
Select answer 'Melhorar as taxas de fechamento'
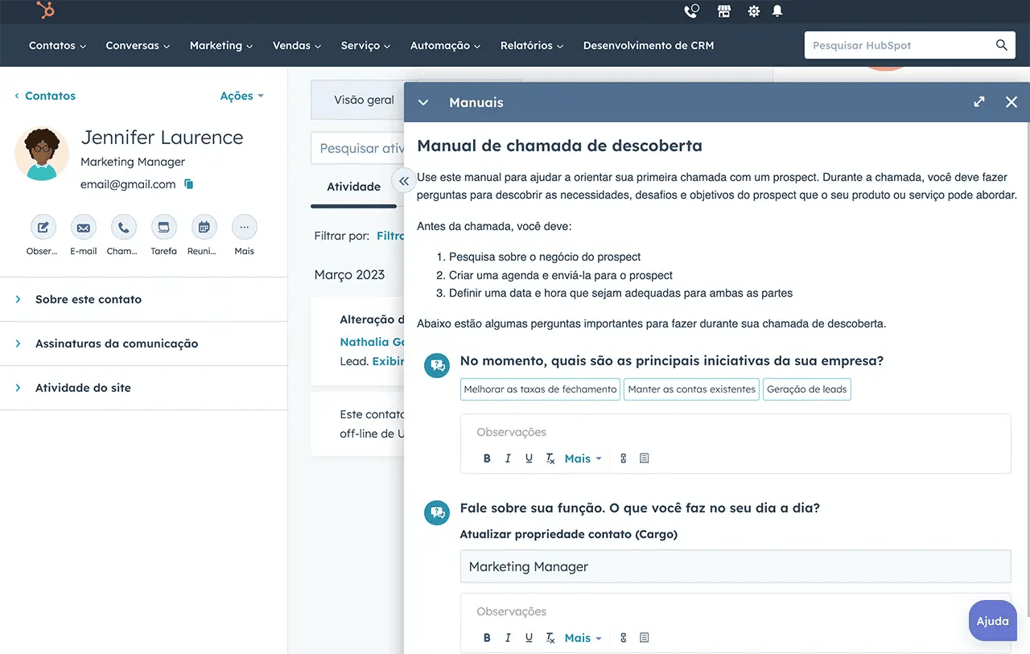tap(540, 389)
